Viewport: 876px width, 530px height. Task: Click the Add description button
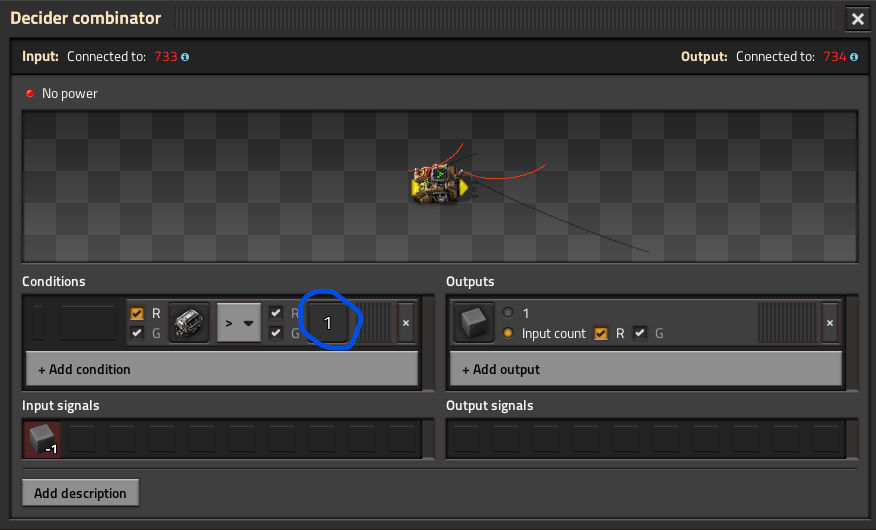[80, 493]
